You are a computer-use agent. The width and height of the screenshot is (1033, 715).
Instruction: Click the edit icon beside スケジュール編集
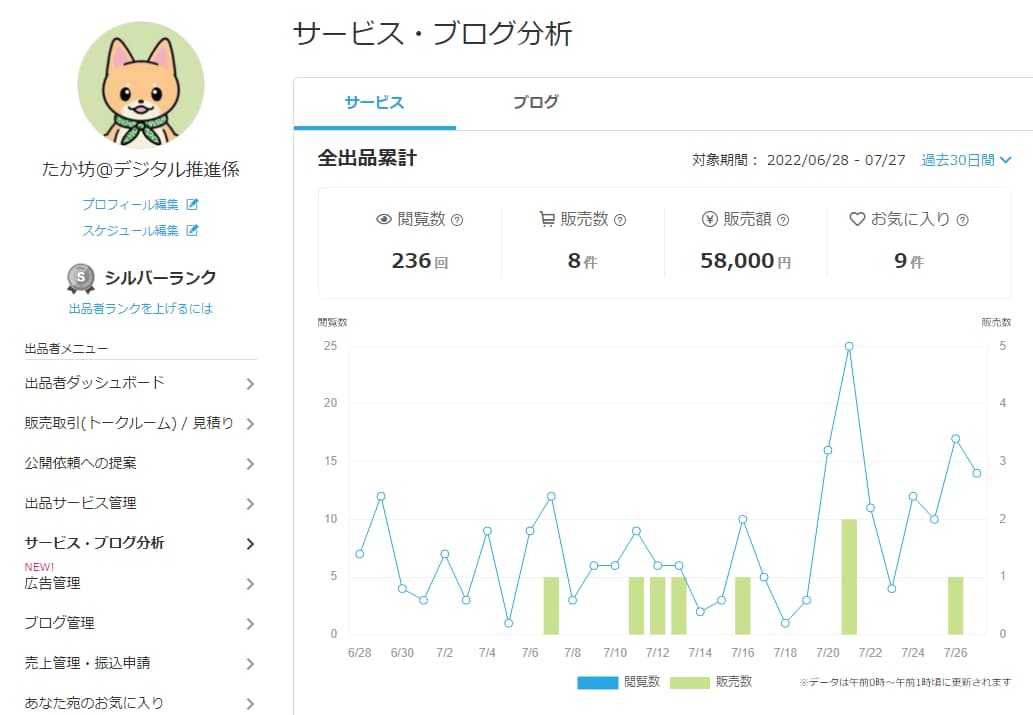pos(192,230)
